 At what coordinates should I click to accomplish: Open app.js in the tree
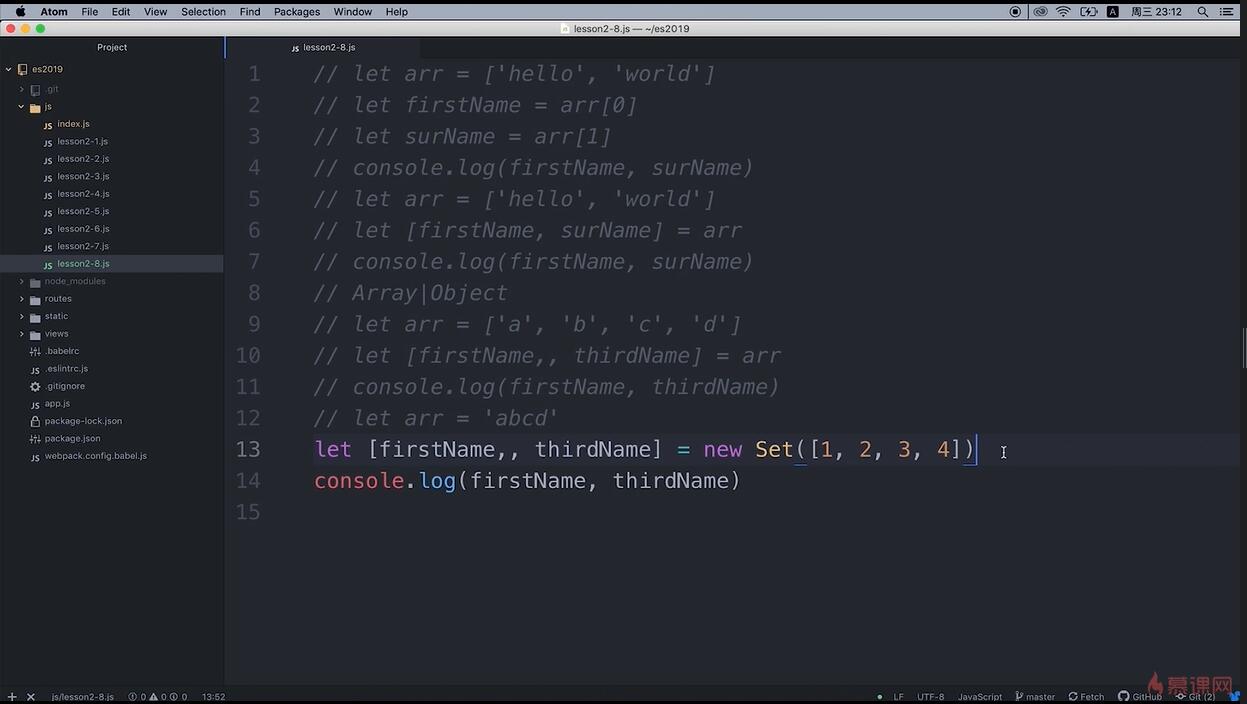click(x=57, y=404)
